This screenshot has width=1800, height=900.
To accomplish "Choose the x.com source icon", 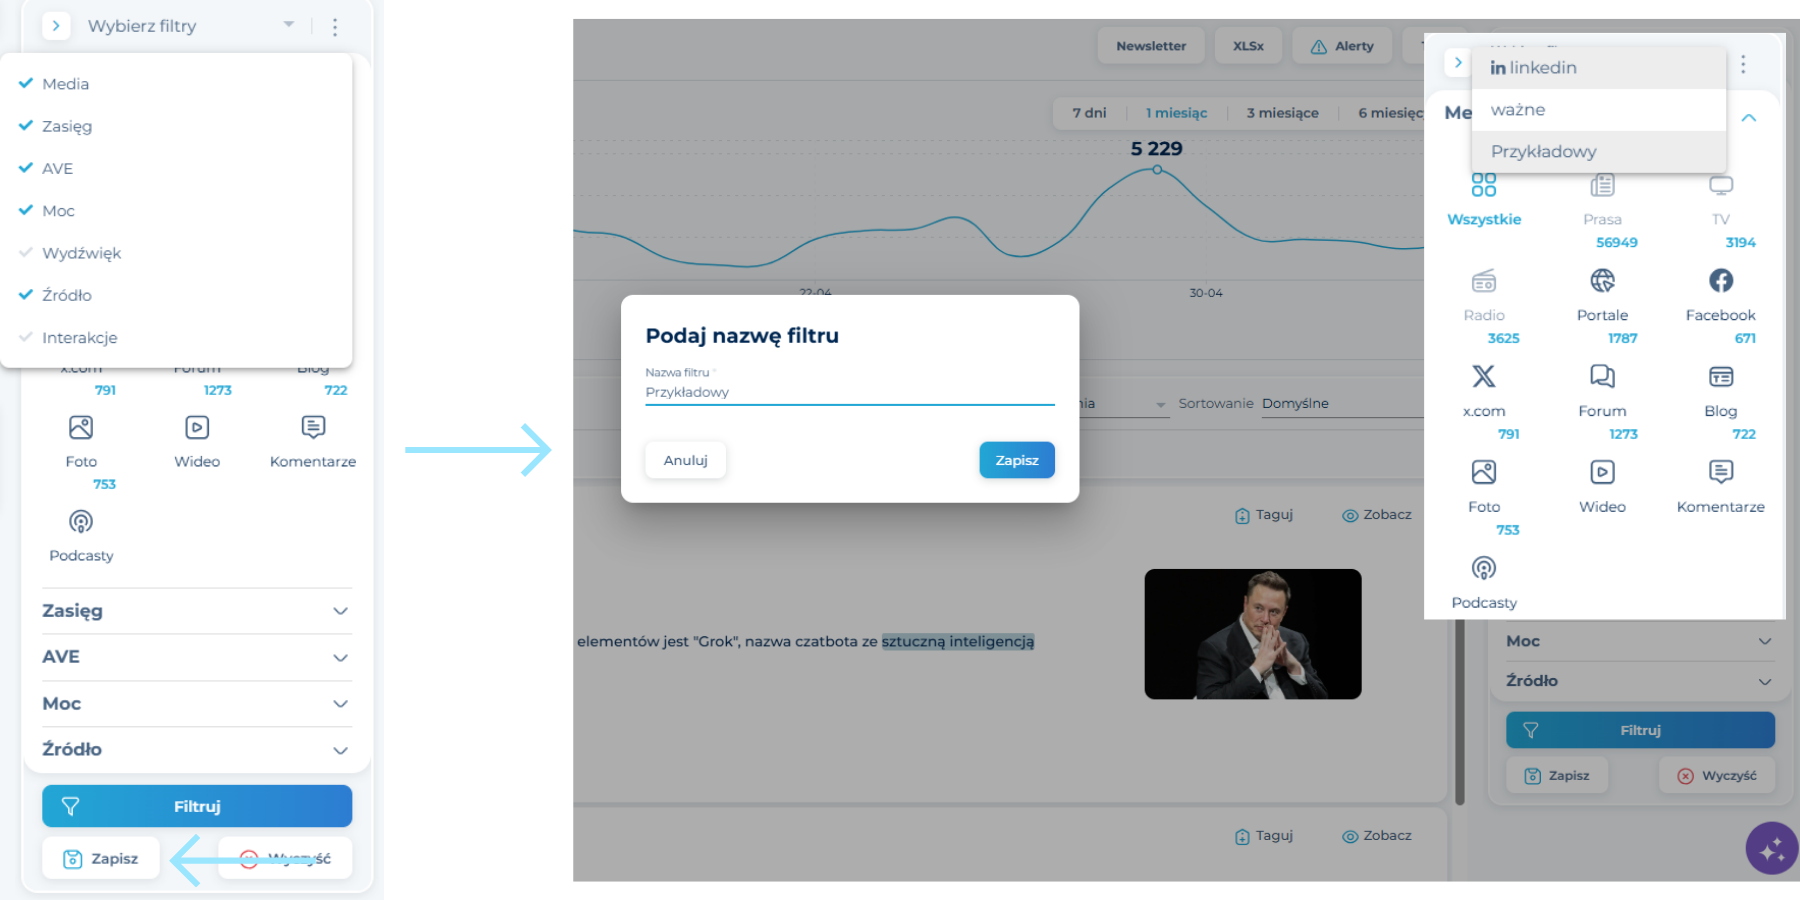I will pos(1483,377).
